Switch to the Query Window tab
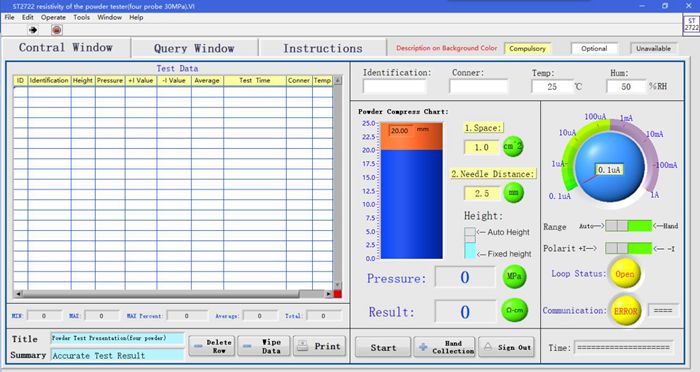The width and height of the screenshot is (700, 372). tap(194, 48)
